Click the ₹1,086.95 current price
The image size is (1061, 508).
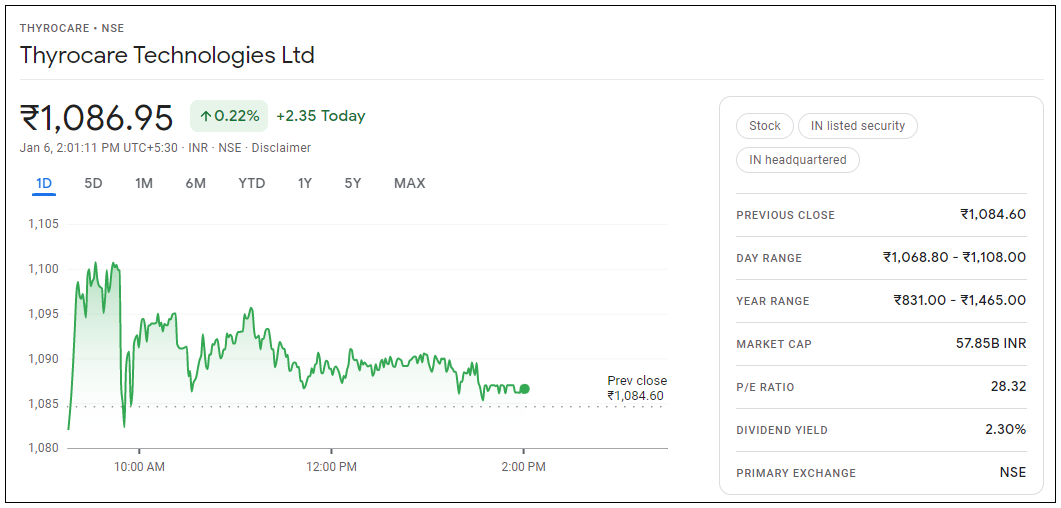click(x=97, y=118)
